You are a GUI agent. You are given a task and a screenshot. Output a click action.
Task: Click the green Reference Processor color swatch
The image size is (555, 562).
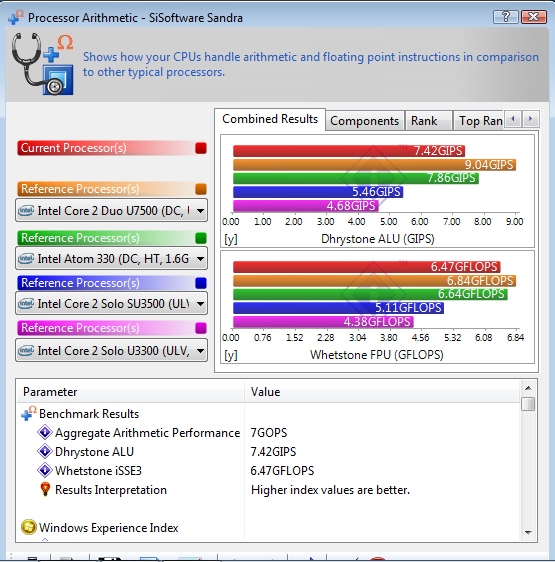click(201, 238)
